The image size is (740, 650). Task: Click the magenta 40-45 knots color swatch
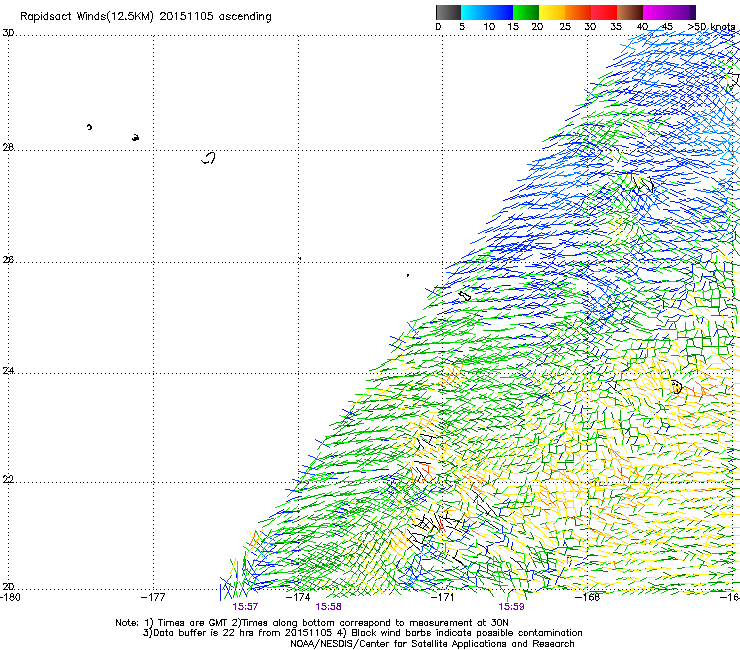[x=656, y=12]
